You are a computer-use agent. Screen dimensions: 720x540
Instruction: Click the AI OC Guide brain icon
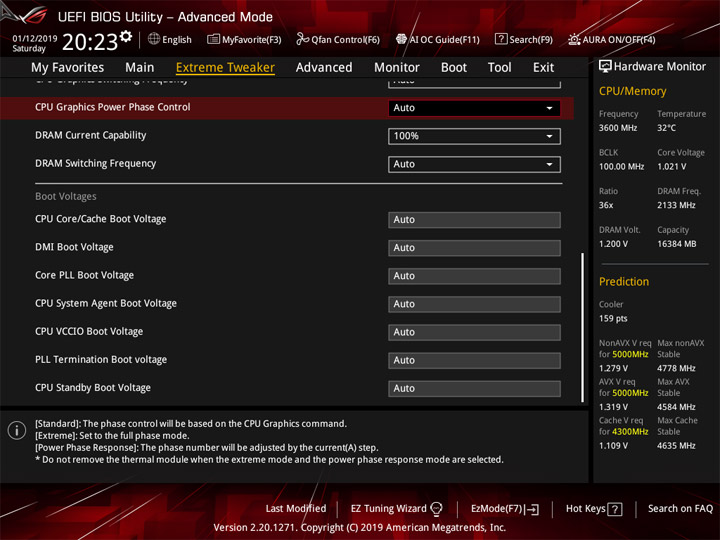coord(401,39)
